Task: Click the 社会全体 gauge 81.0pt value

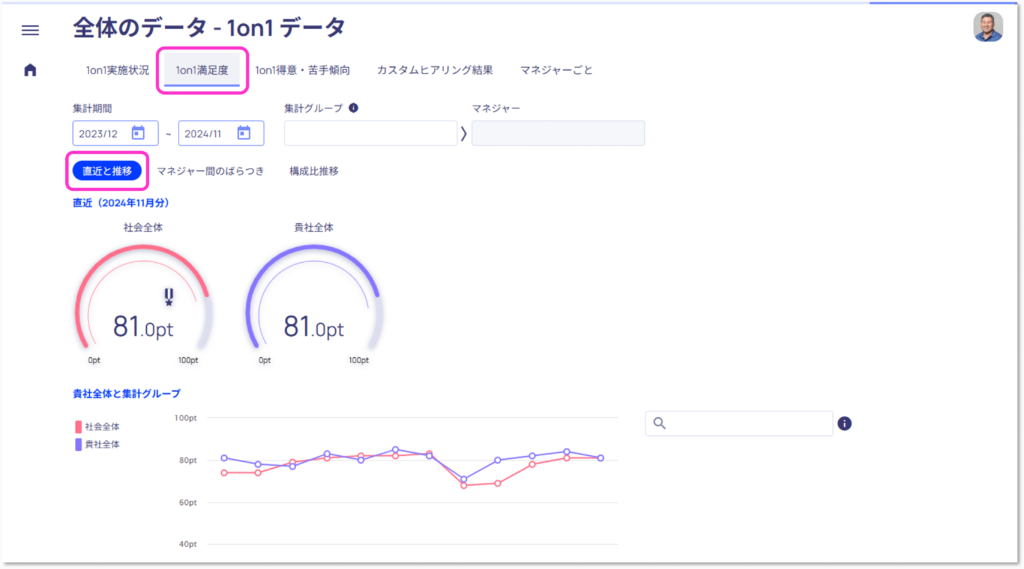Action: click(x=143, y=327)
